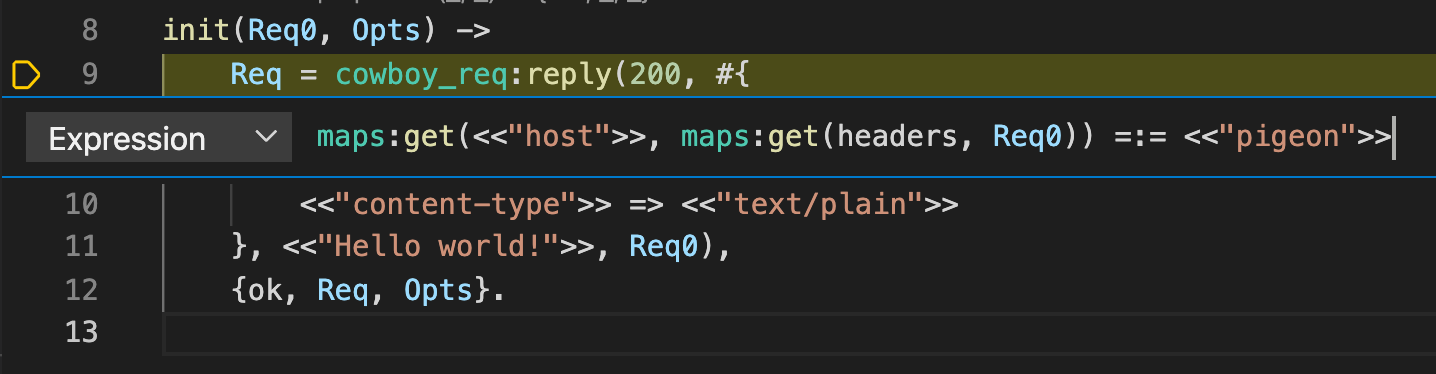
Task: Click line number 11 in gutter
Action: click(82, 247)
